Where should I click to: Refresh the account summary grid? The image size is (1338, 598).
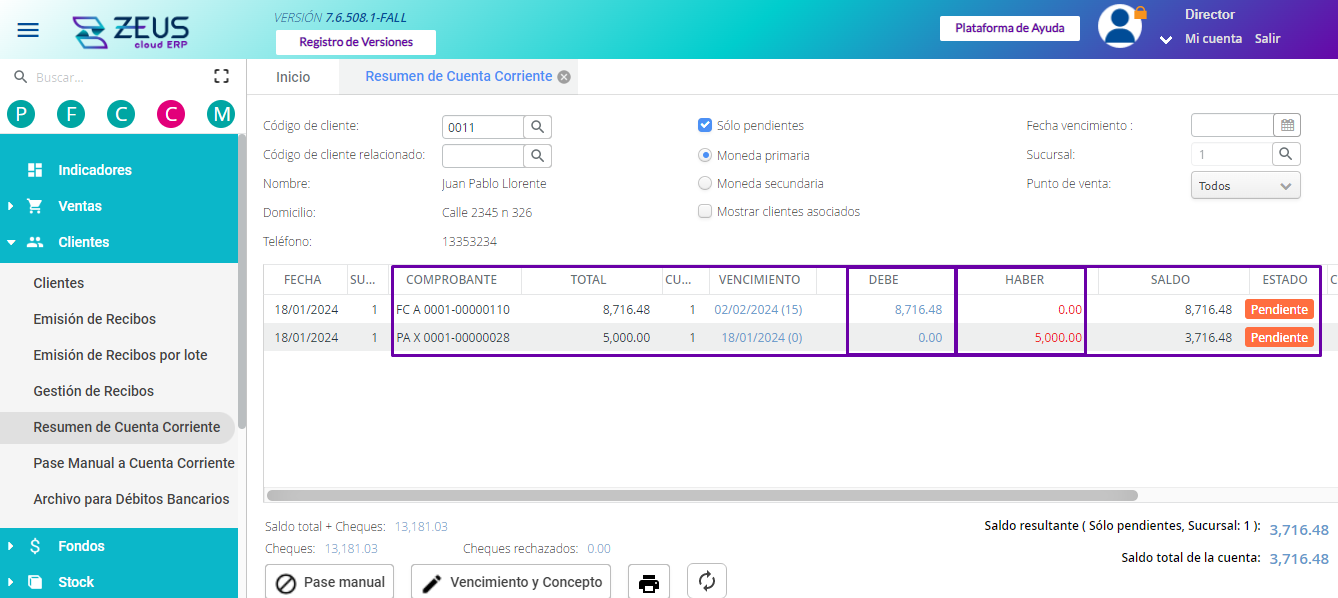click(707, 582)
